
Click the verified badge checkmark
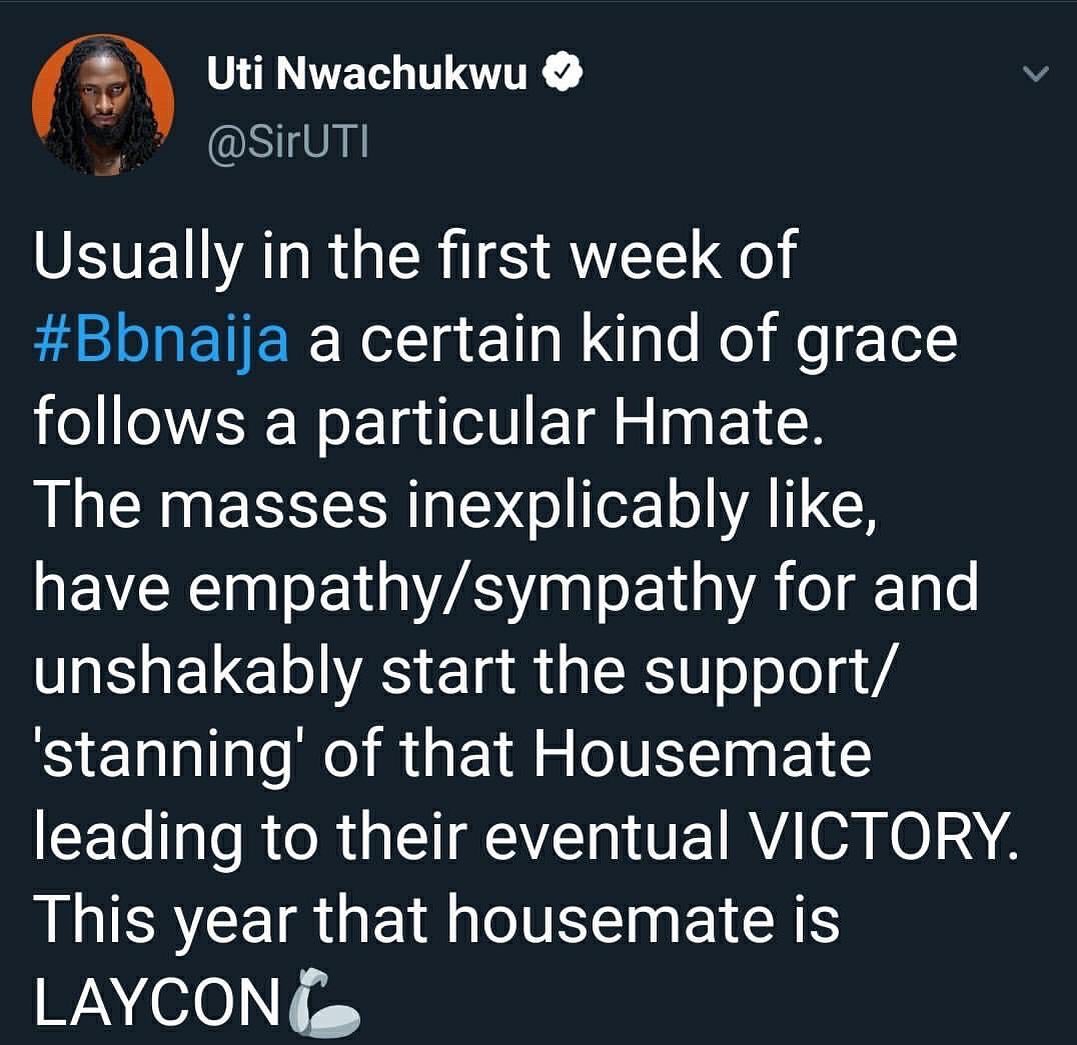point(563,74)
